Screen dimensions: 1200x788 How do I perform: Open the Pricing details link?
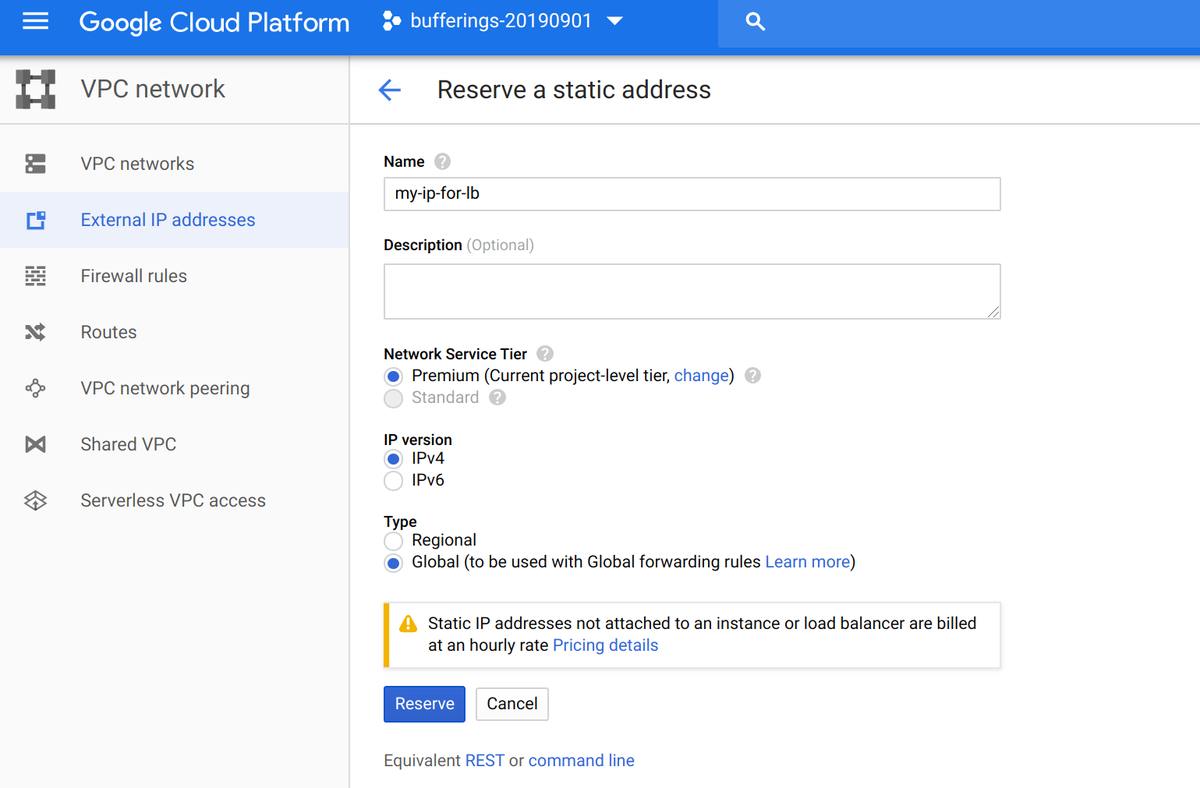[x=605, y=646]
